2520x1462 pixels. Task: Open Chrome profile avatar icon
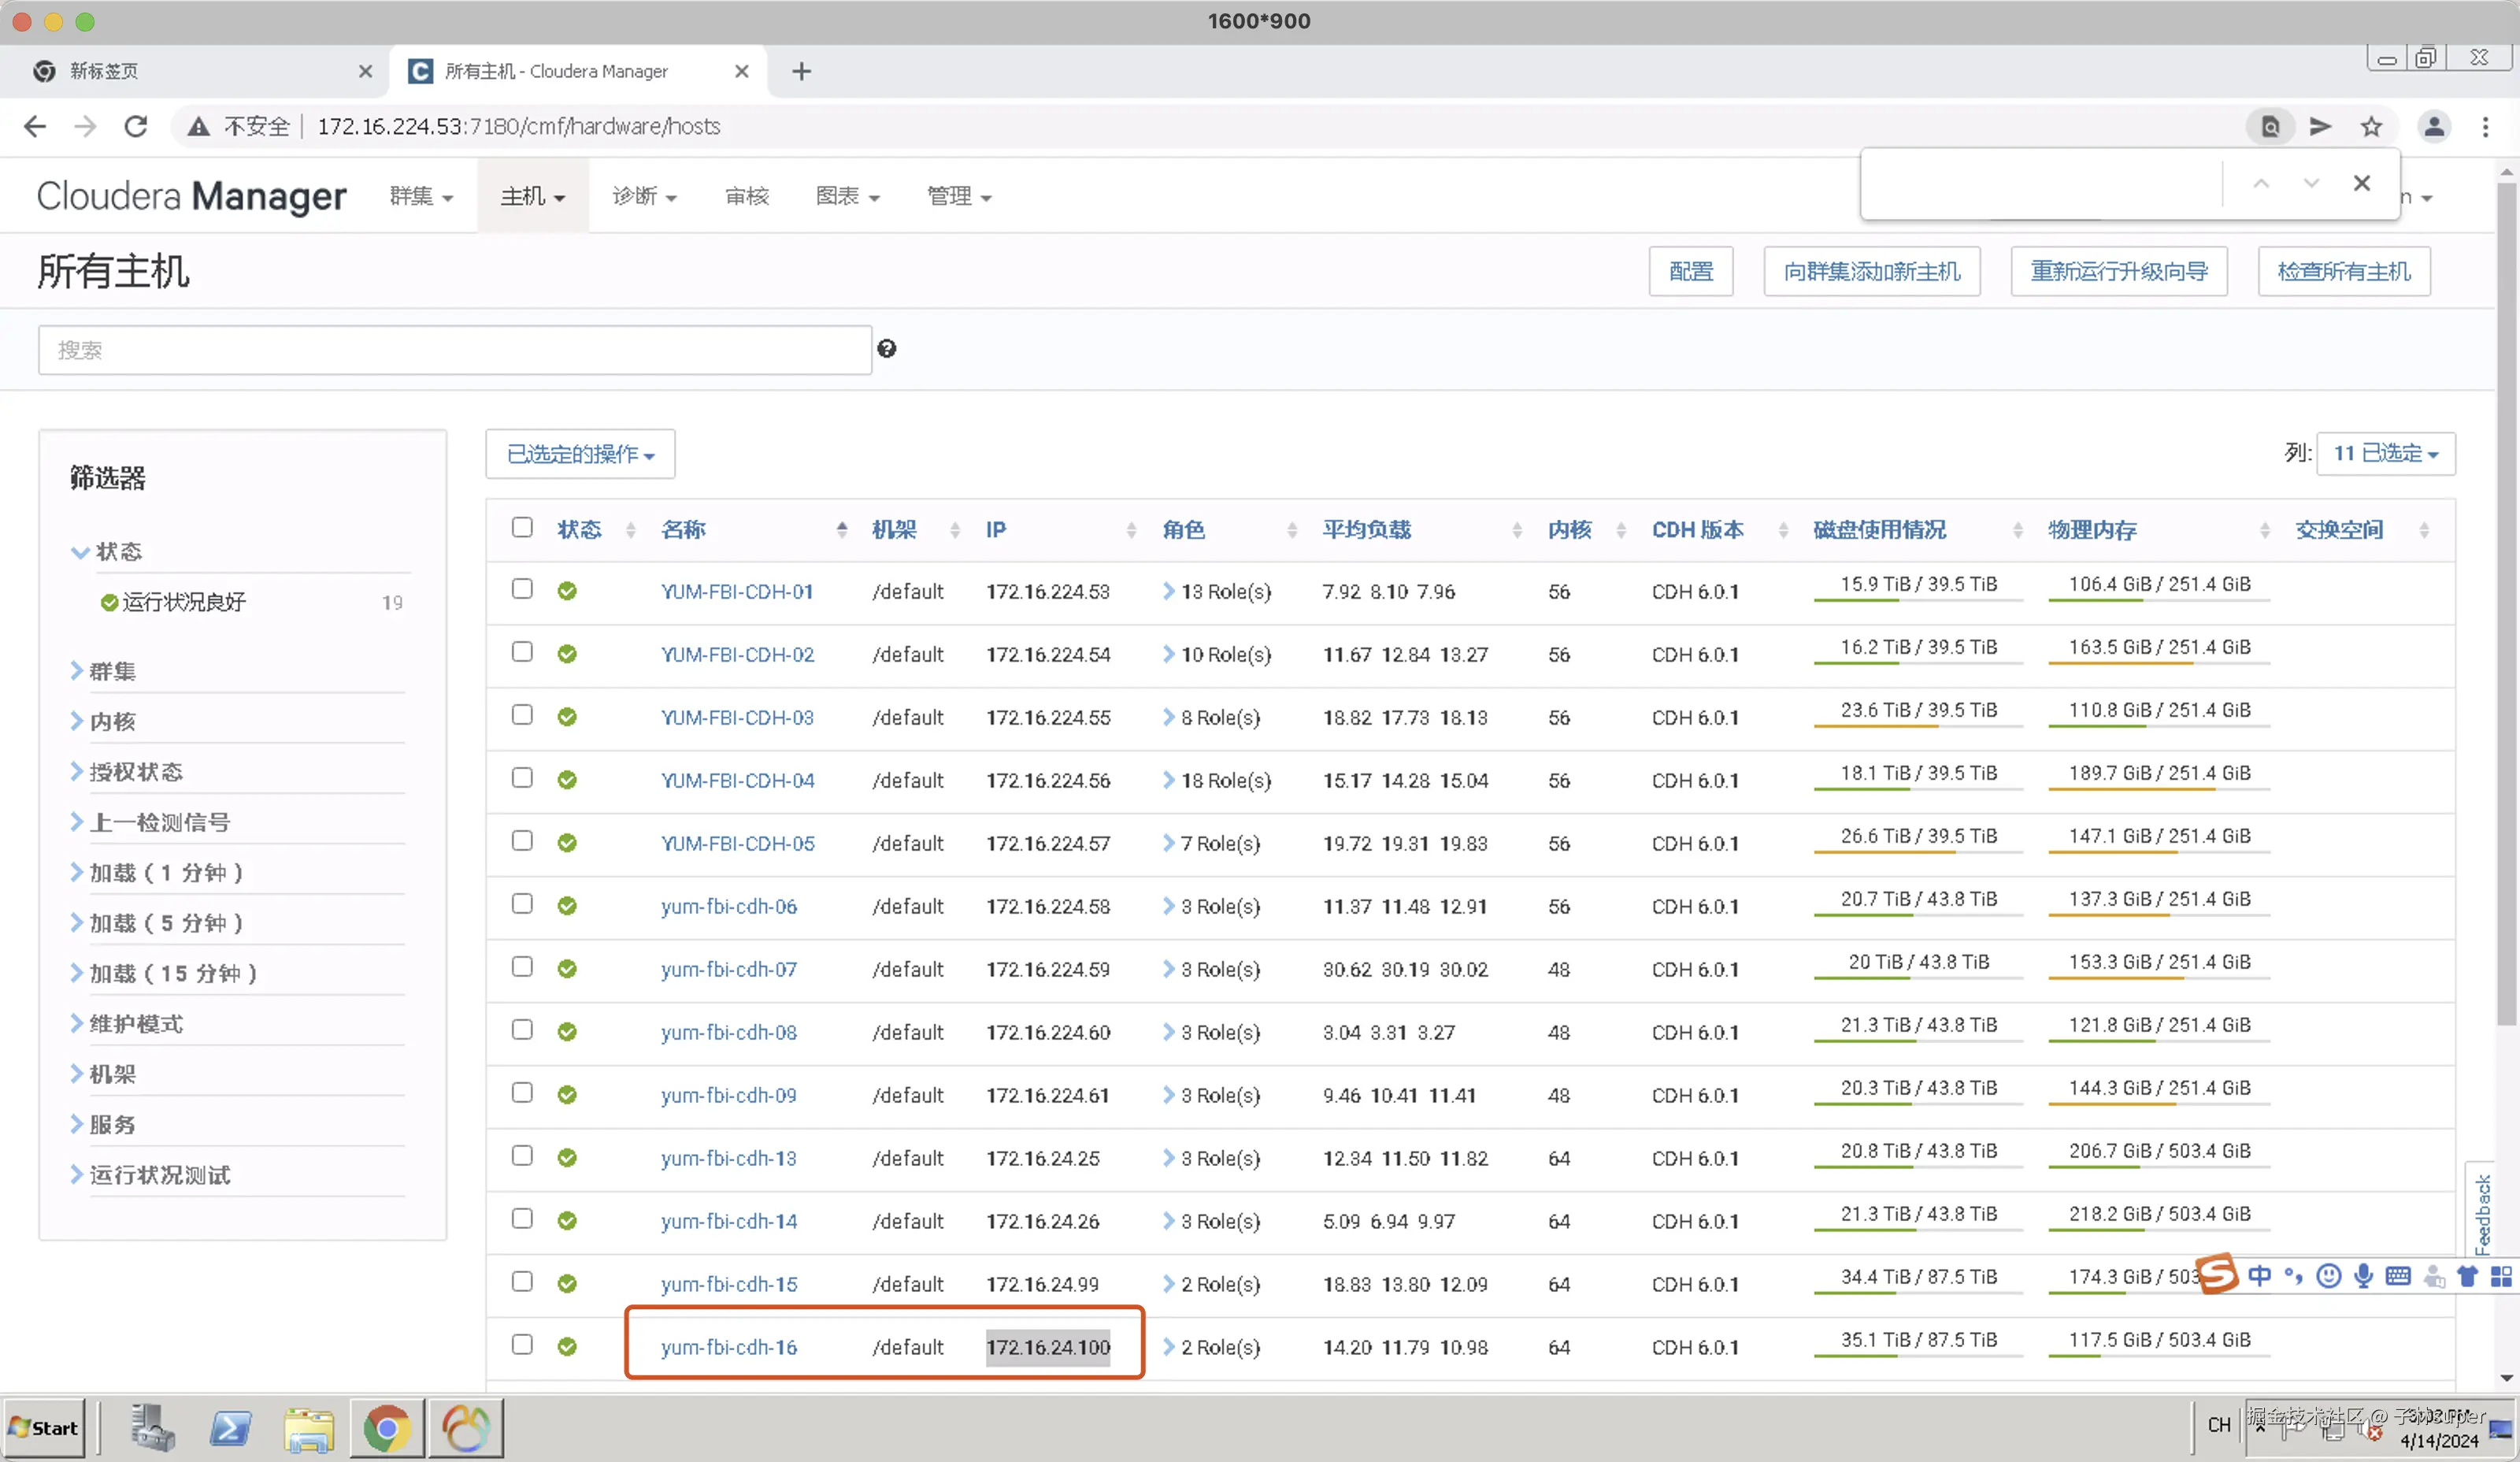2434,126
